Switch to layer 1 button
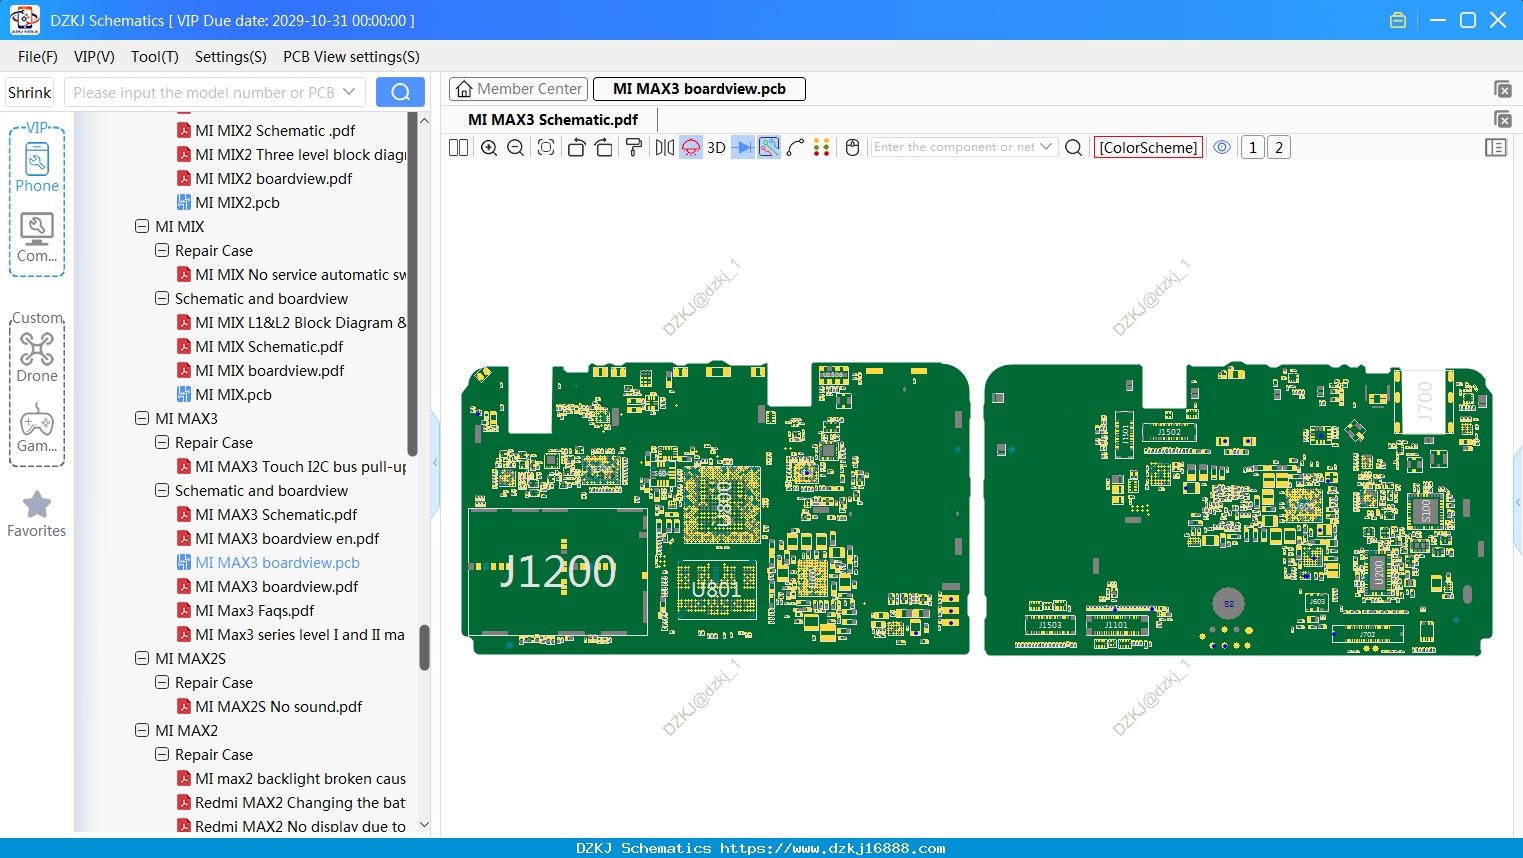1523x858 pixels. 1253,147
